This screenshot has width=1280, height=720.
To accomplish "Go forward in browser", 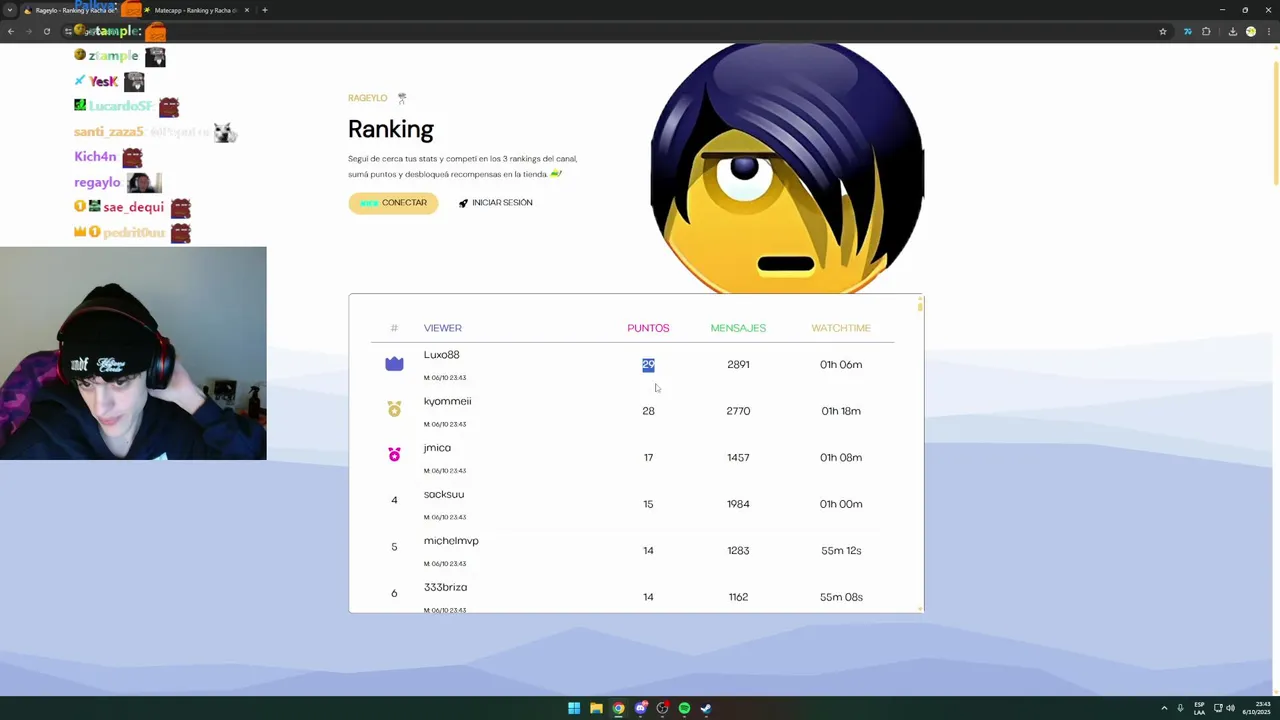I will 29,31.
